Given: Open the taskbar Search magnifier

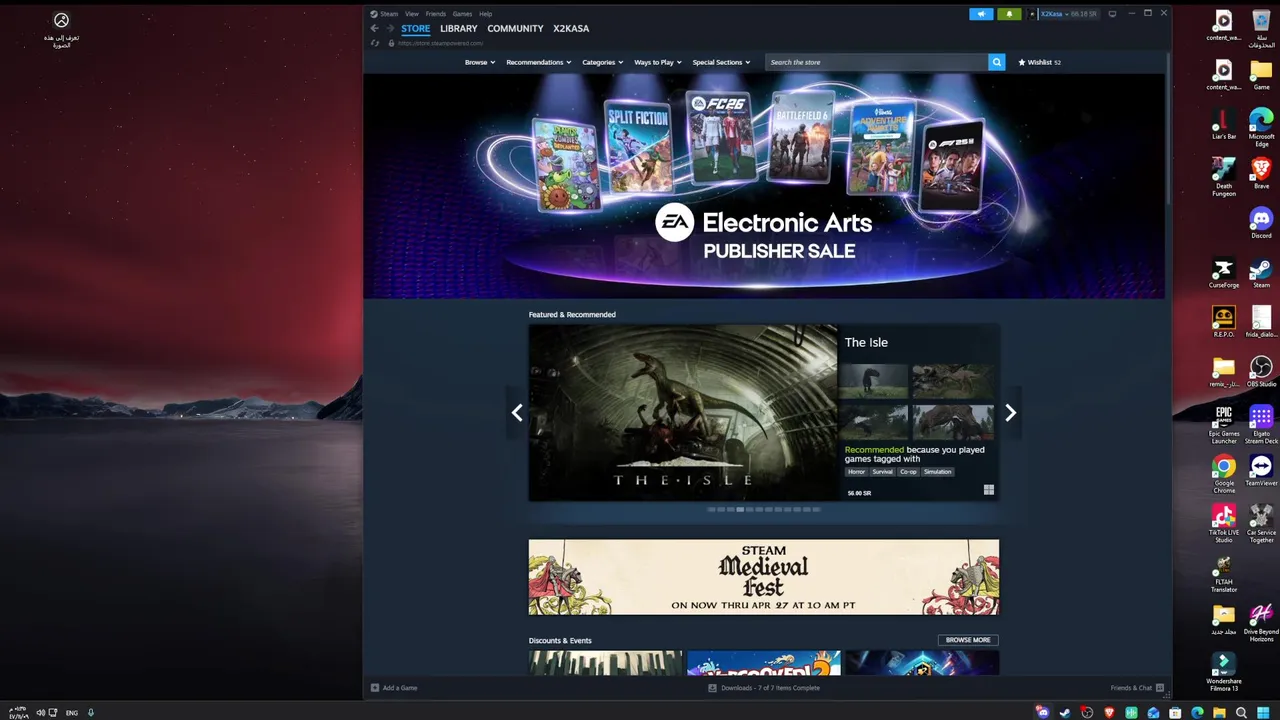Looking at the screenshot, I should click(x=1241, y=712).
